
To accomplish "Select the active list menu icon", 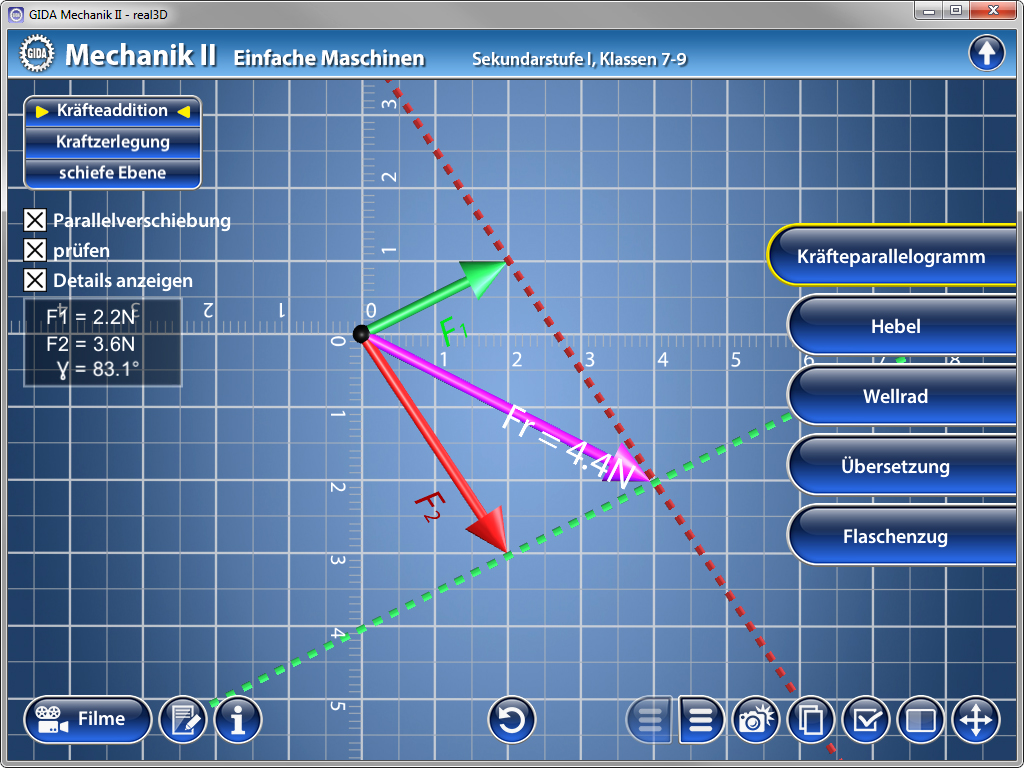I will coord(702,720).
